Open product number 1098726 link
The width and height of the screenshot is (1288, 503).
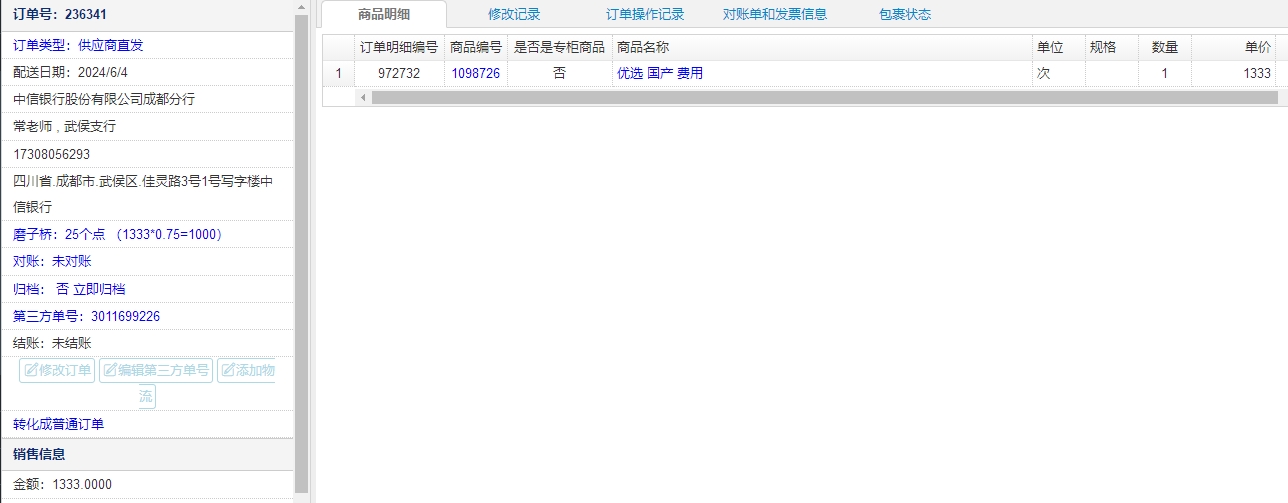[475, 73]
